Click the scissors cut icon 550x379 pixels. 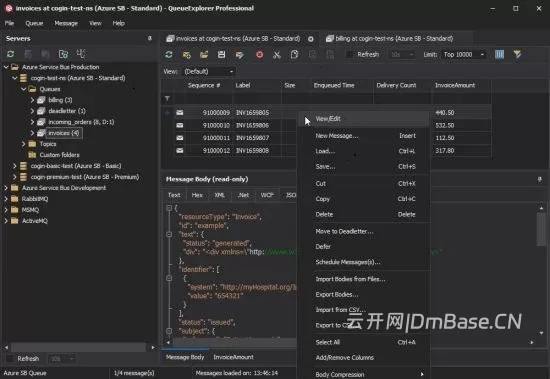coord(277,55)
